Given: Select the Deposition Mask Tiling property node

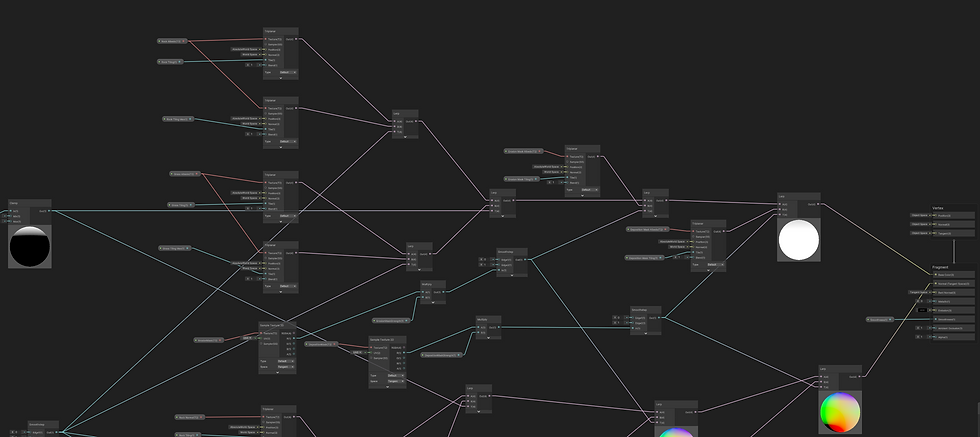Looking at the screenshot, I should pyautogui.click(x=644, y=258).
